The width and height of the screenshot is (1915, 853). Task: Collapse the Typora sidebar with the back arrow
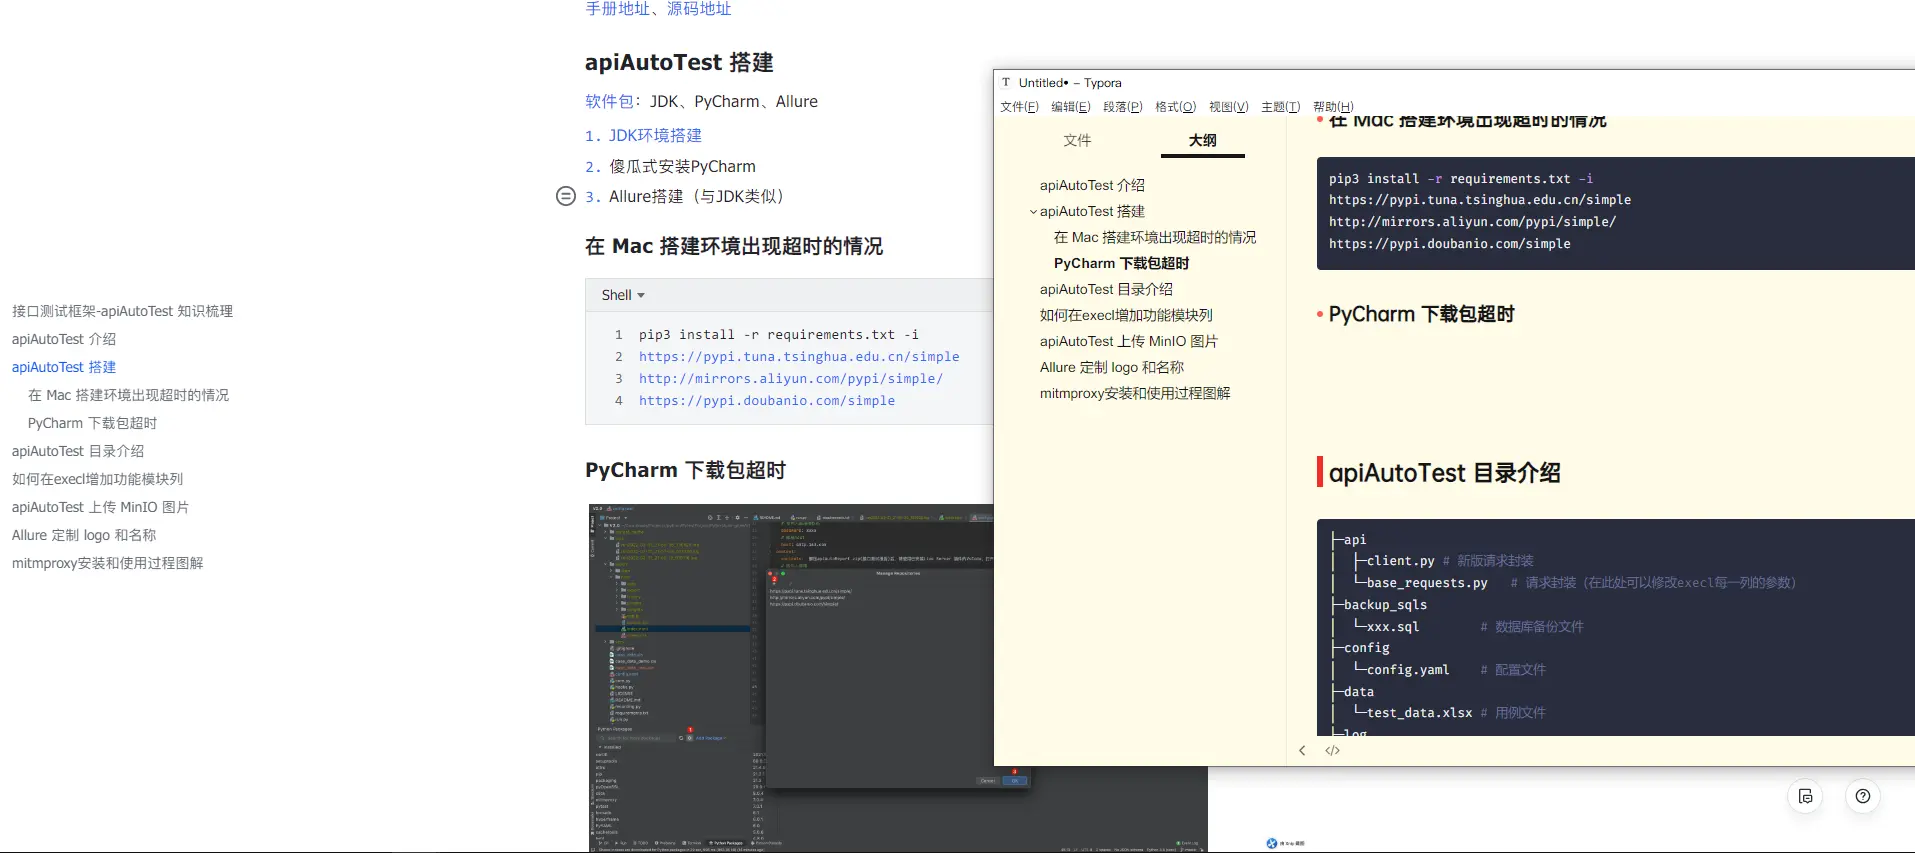pyautogui.click(x=1302, y=750)
